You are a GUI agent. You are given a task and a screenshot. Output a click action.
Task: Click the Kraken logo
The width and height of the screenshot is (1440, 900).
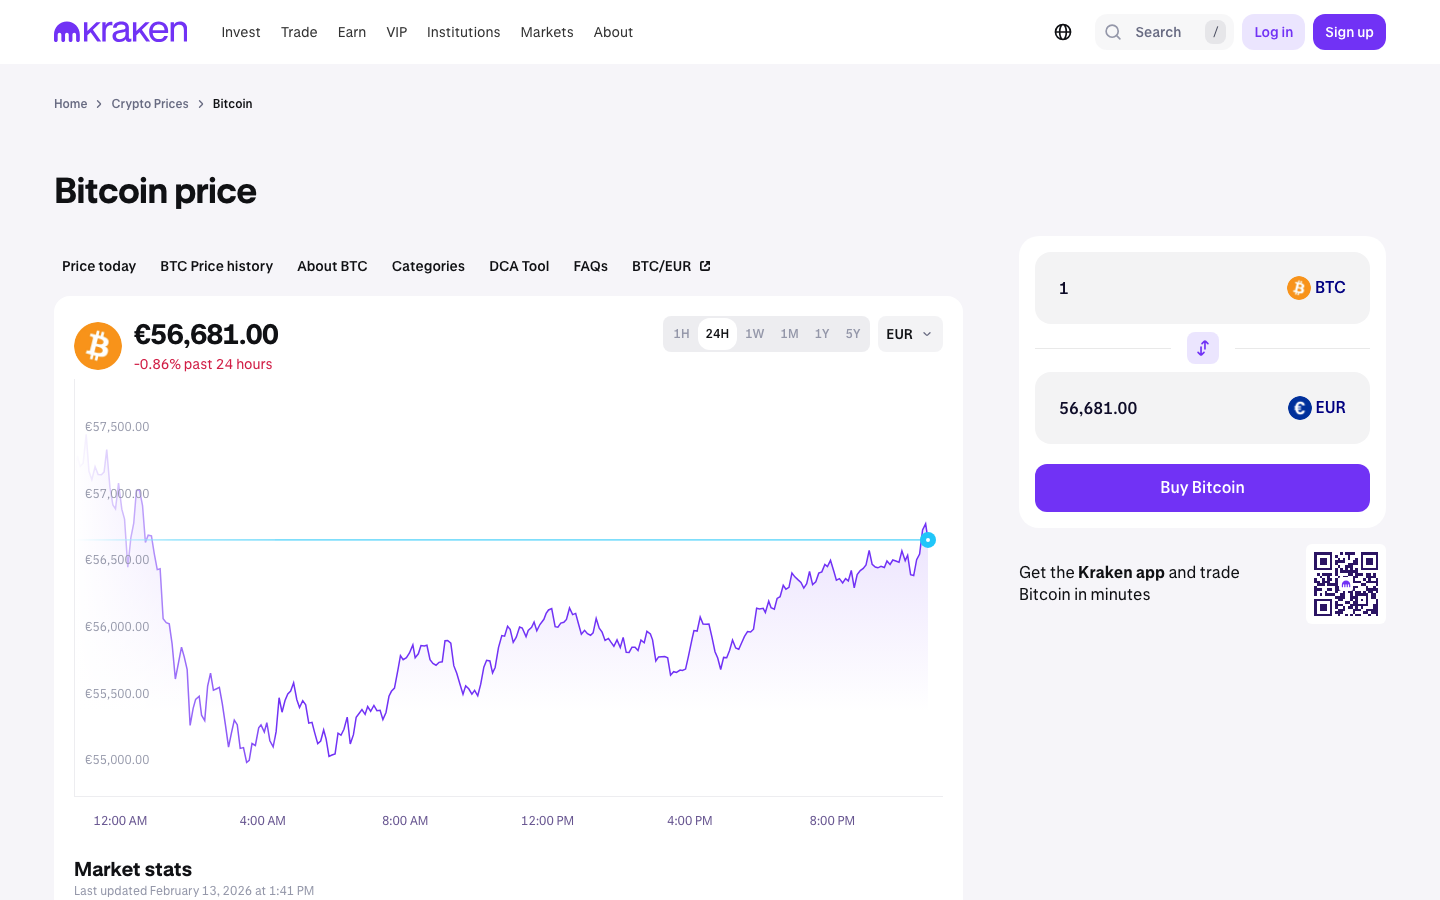(x=120, y=31)
